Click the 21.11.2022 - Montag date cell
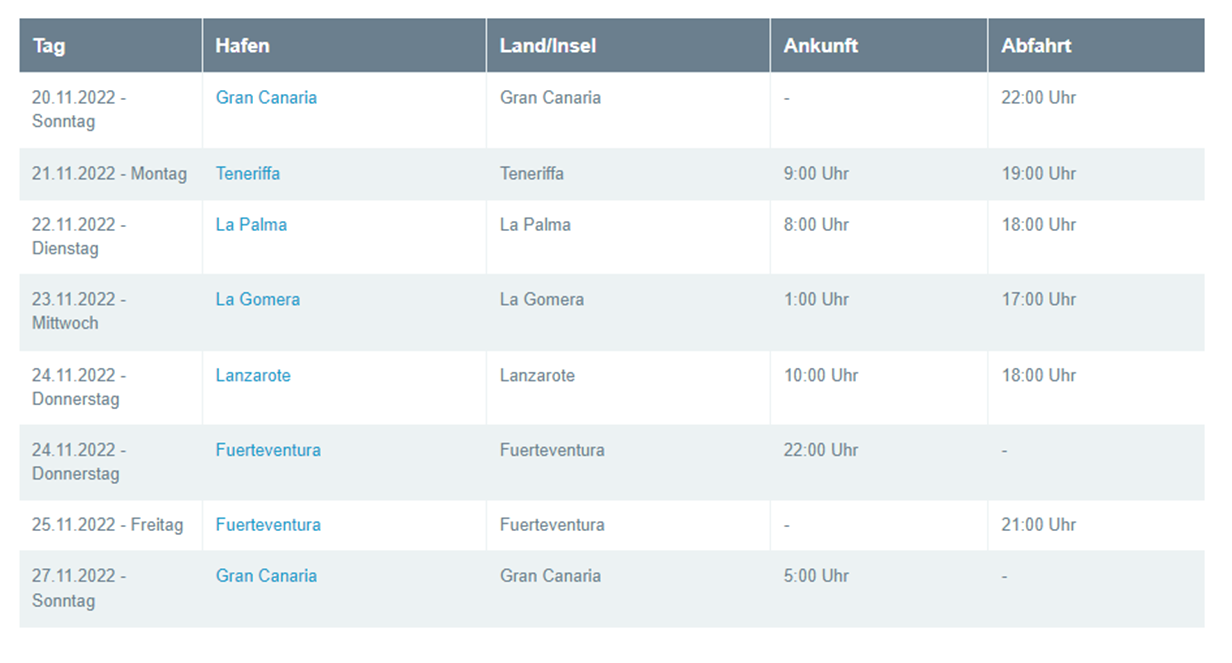Viewport: 1232px width, 663px height. pyautogui.click(x=110, y=174)
